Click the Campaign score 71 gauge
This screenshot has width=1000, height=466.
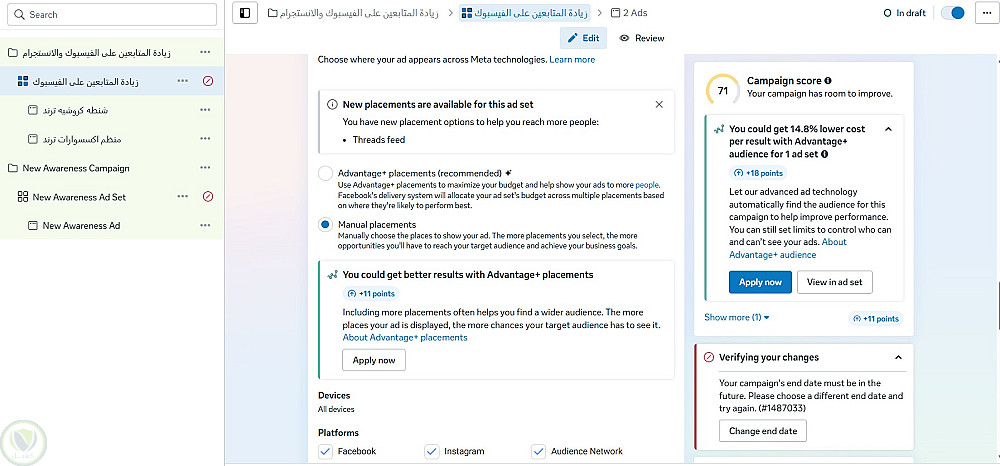tap(723, 91)
